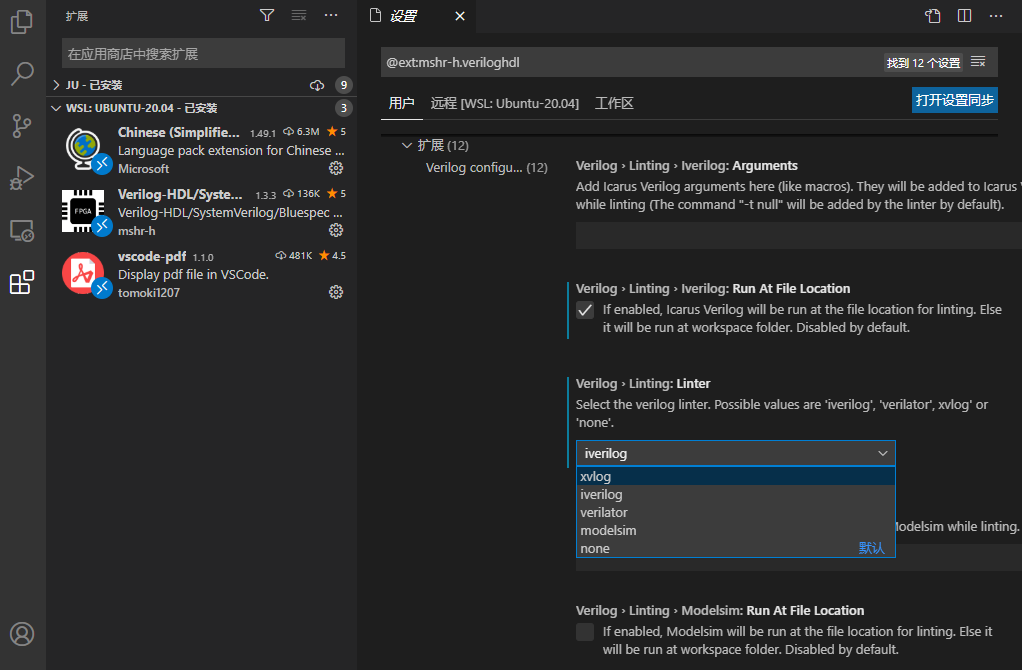Disable Iverilog Run At File Location checkbox
The image size is (1022, 670).
point(585,310)
